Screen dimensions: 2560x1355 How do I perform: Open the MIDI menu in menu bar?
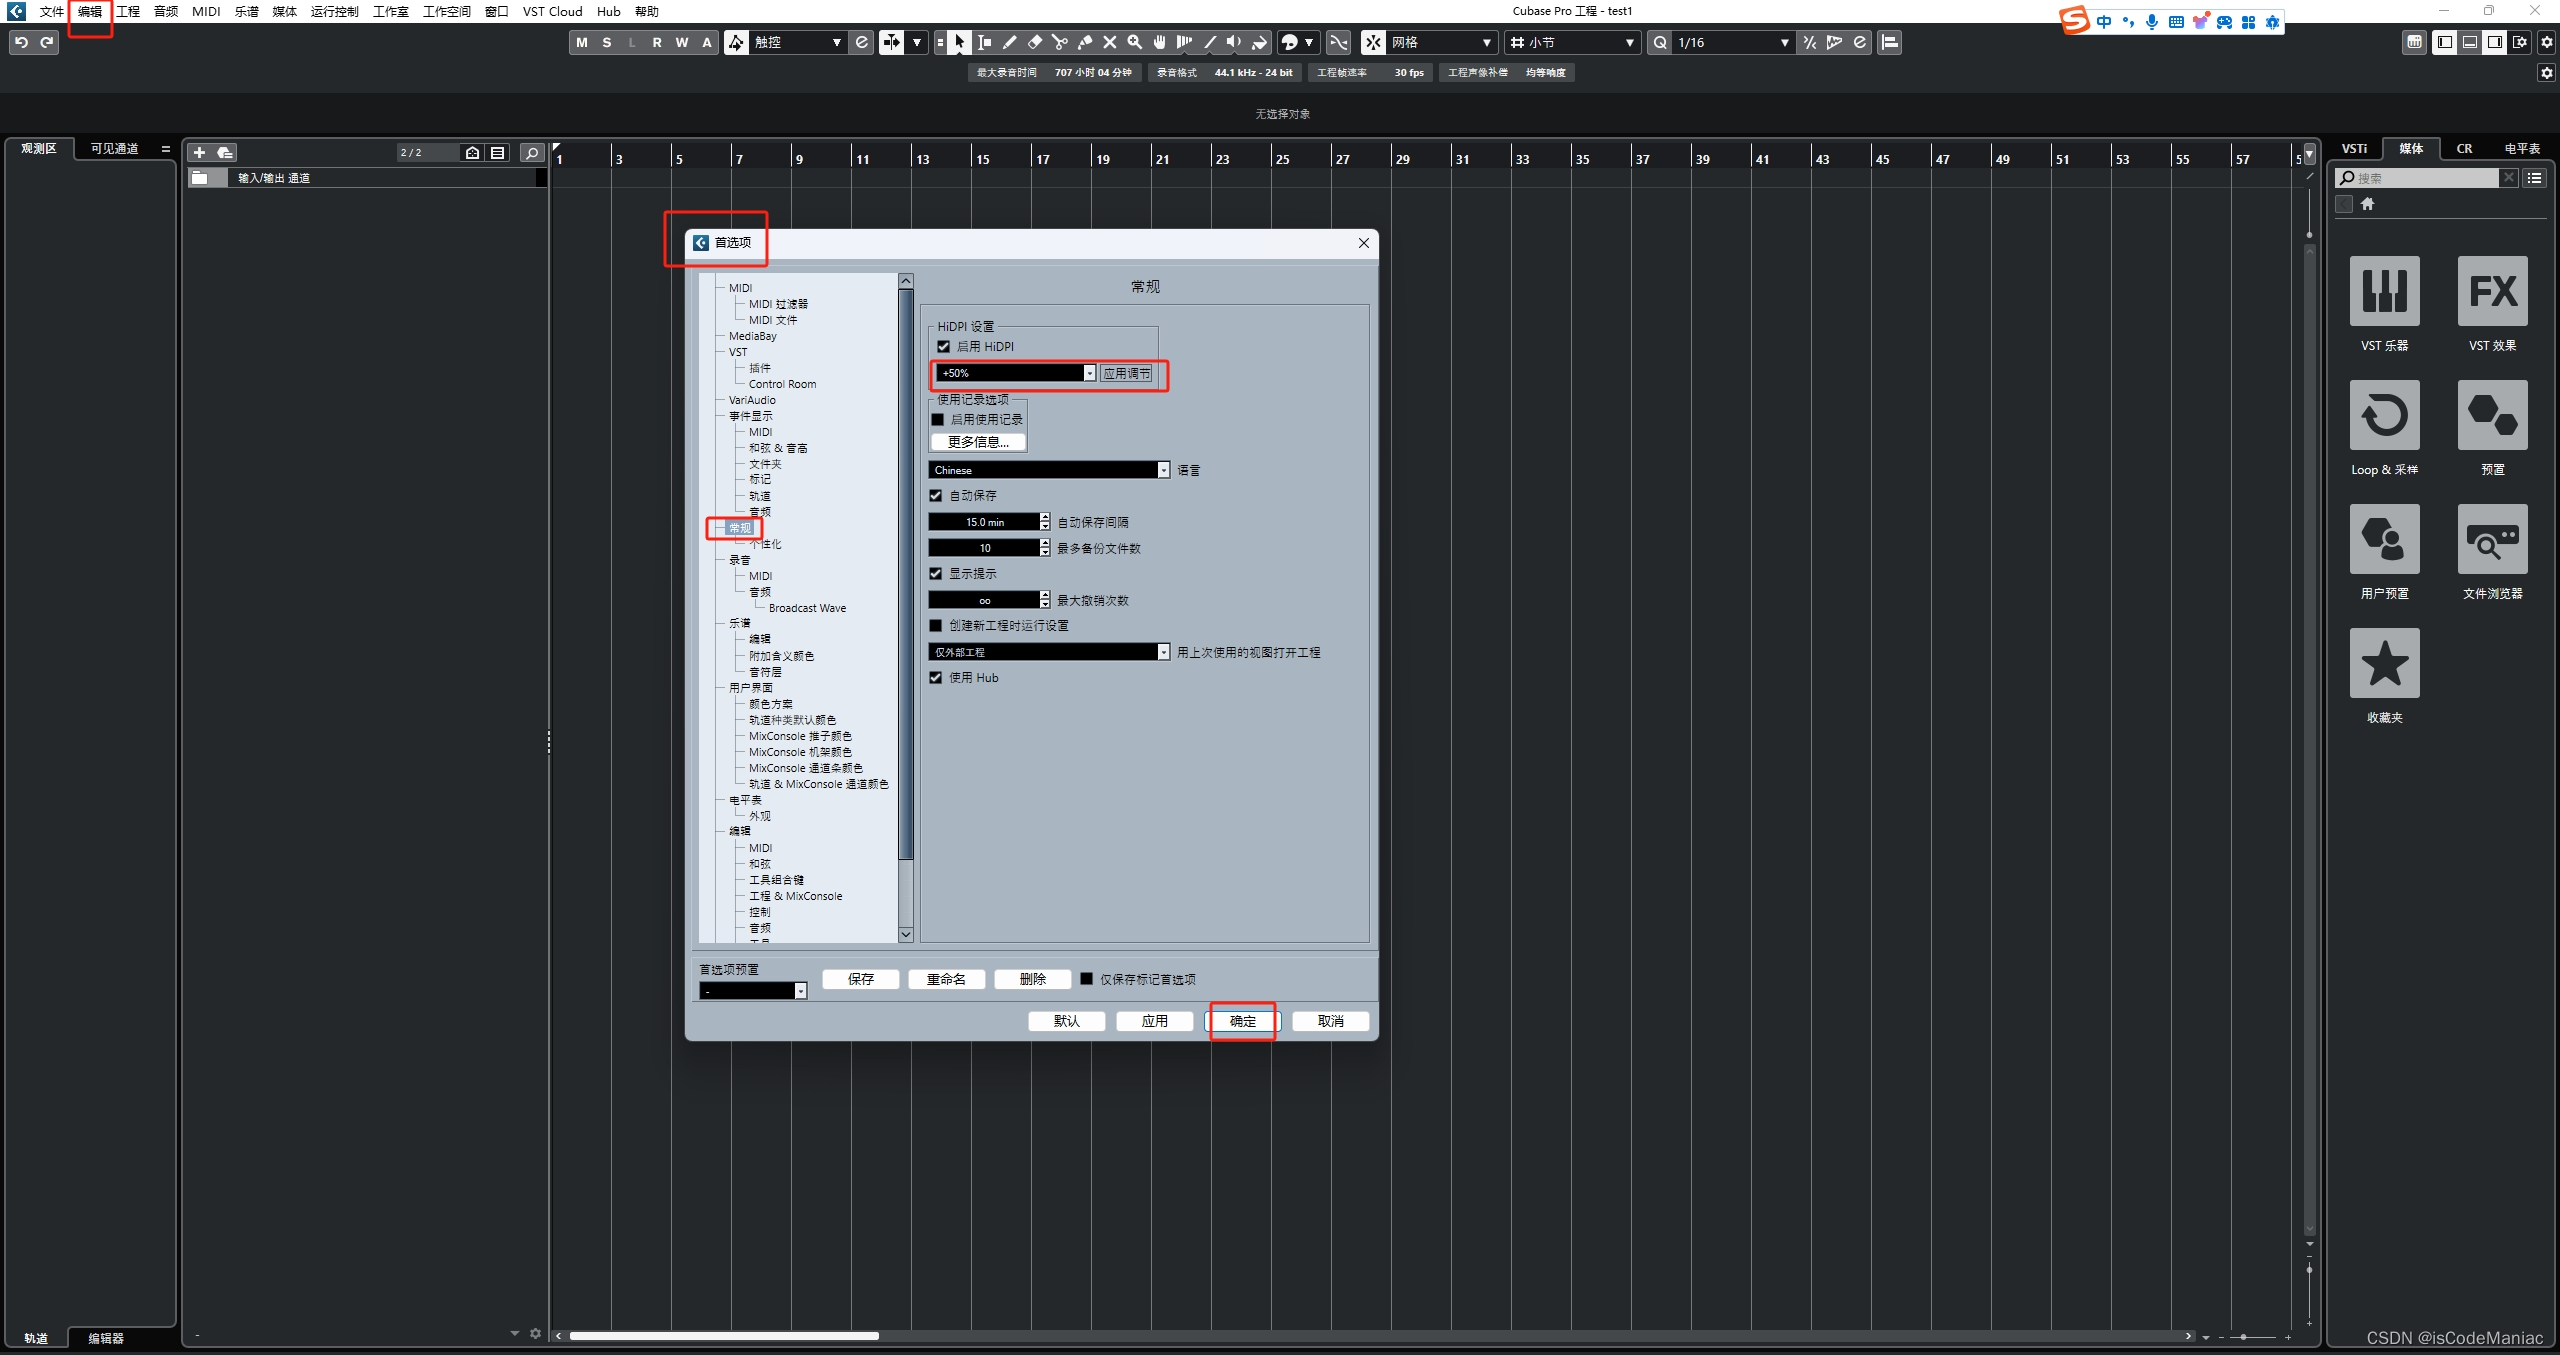coord(206,11)
